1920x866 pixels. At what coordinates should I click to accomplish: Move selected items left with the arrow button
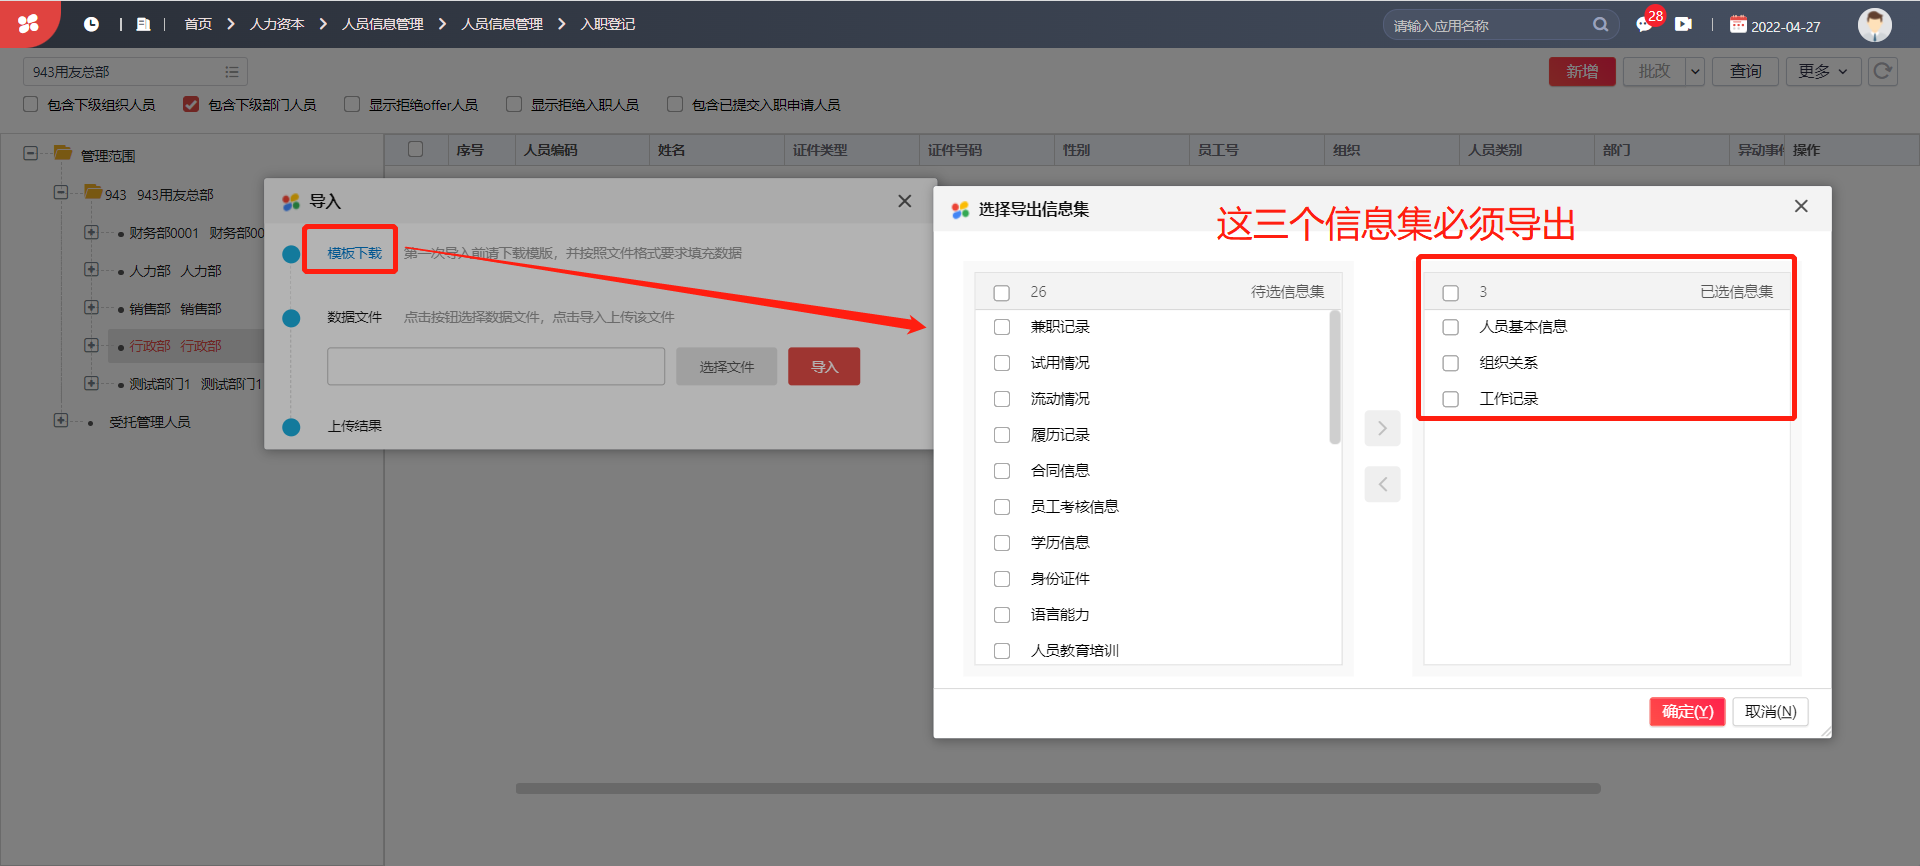coord(1382,485)
